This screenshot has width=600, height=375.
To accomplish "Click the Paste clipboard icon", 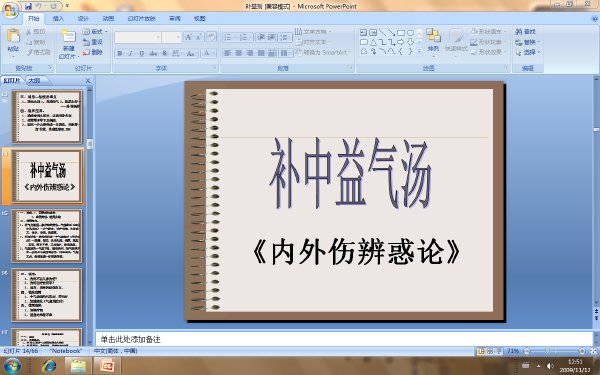I will click(13, 36).
